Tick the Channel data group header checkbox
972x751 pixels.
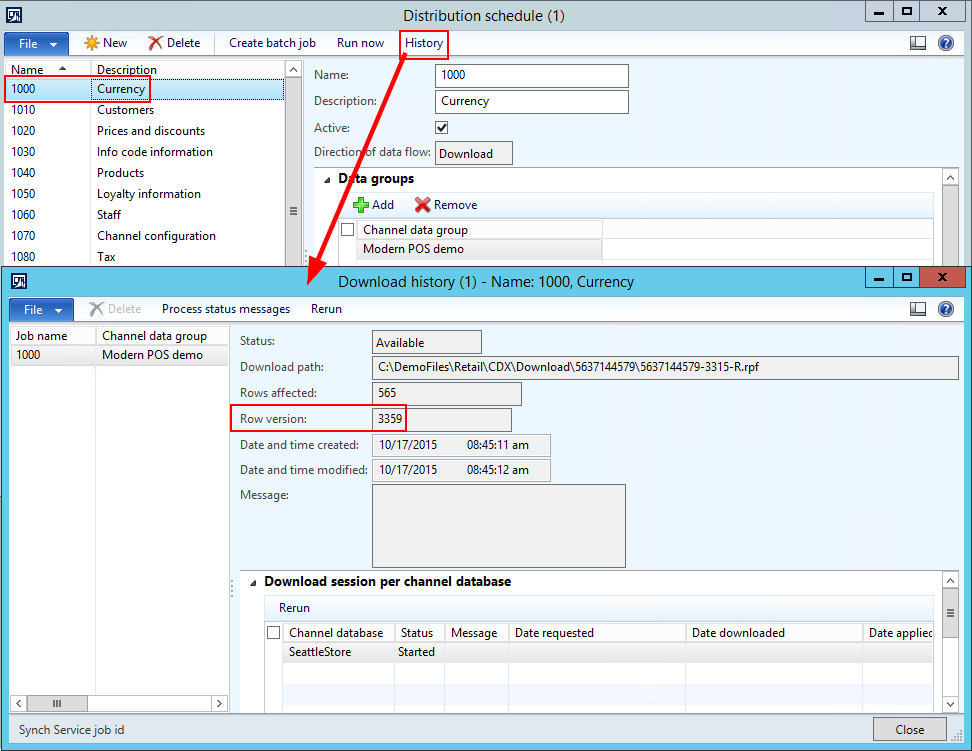point(348,229)
